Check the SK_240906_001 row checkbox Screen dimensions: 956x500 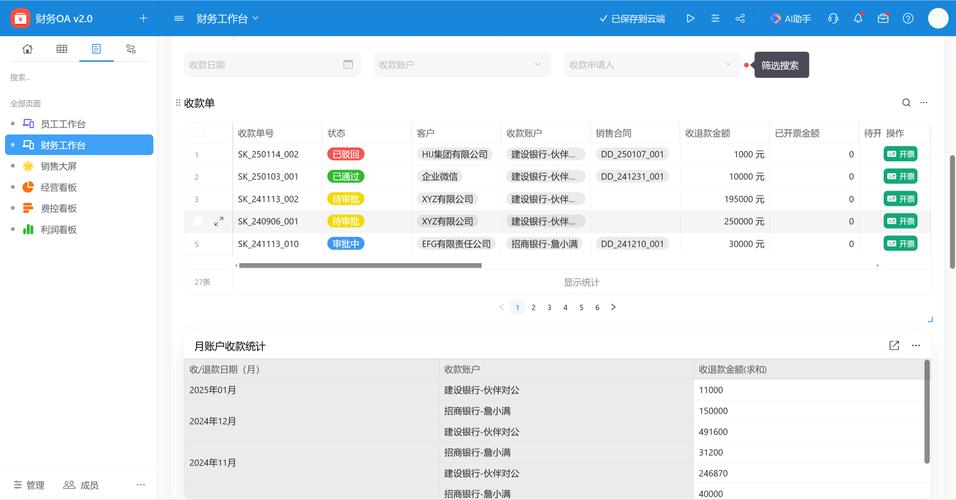click(x=198, y=221)
